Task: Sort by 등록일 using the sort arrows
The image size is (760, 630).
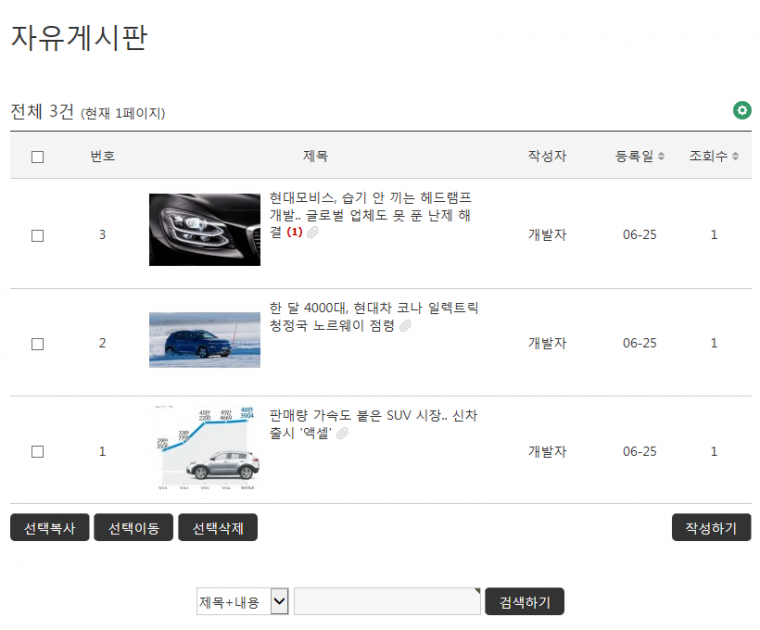Action: (661, 156)
